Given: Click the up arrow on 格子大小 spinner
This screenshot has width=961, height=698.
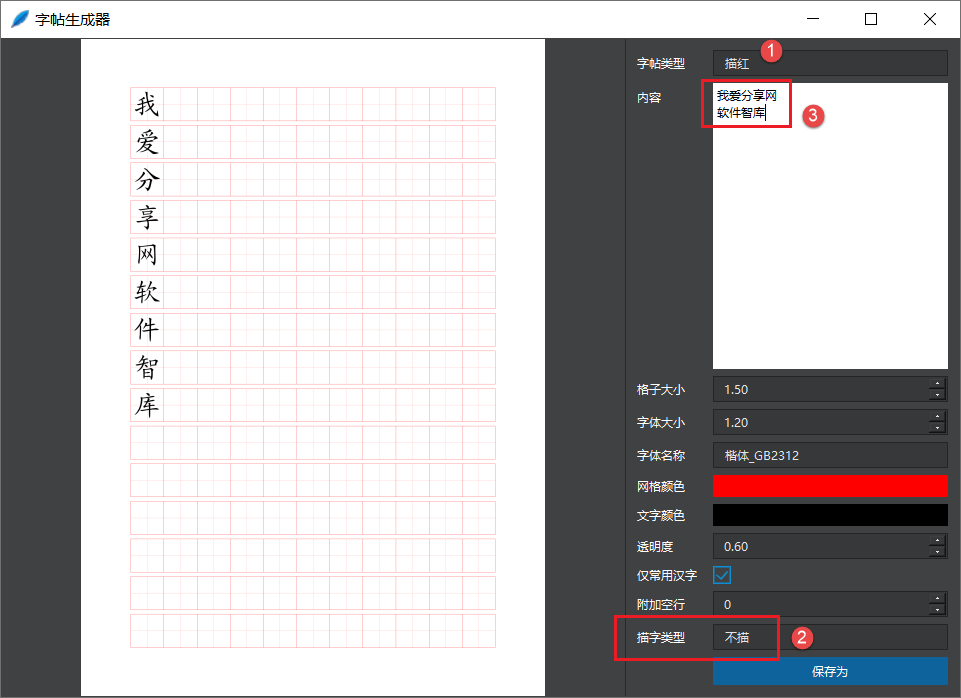Looking at the screenshot, I should (938, 384).
